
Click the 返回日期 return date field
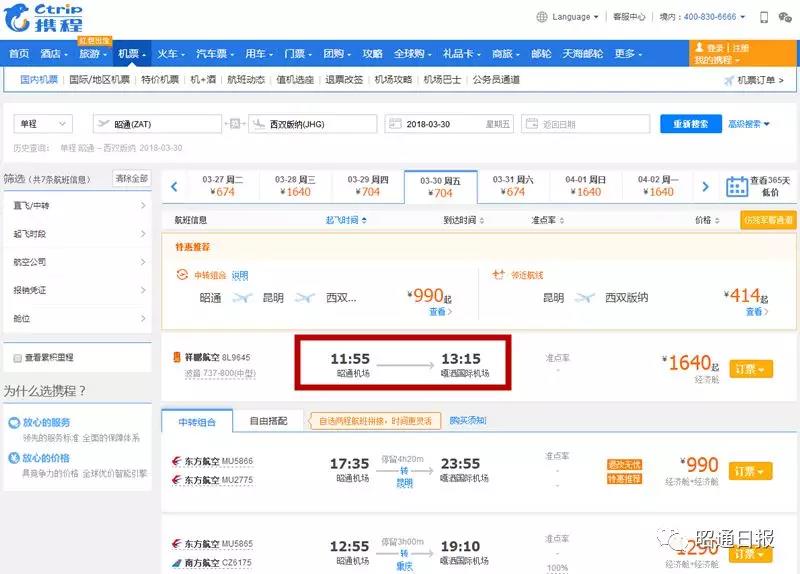point(586,124)
